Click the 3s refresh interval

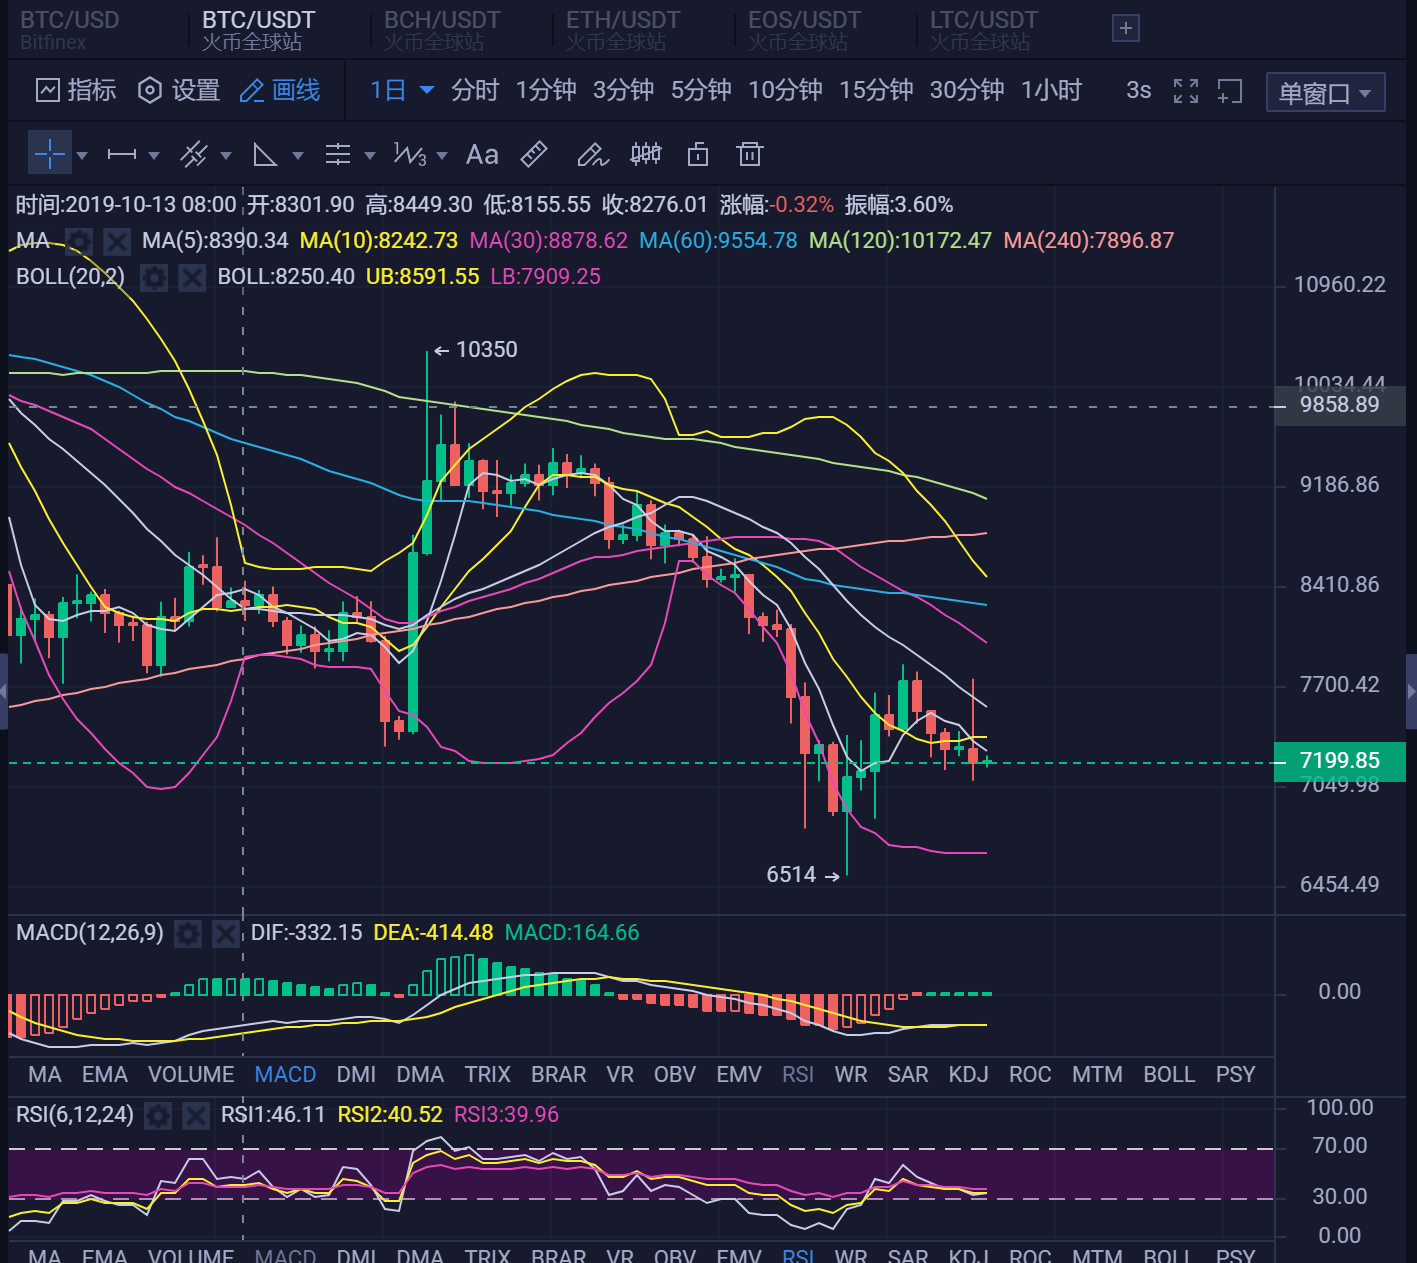click(x=1138, y=91)
